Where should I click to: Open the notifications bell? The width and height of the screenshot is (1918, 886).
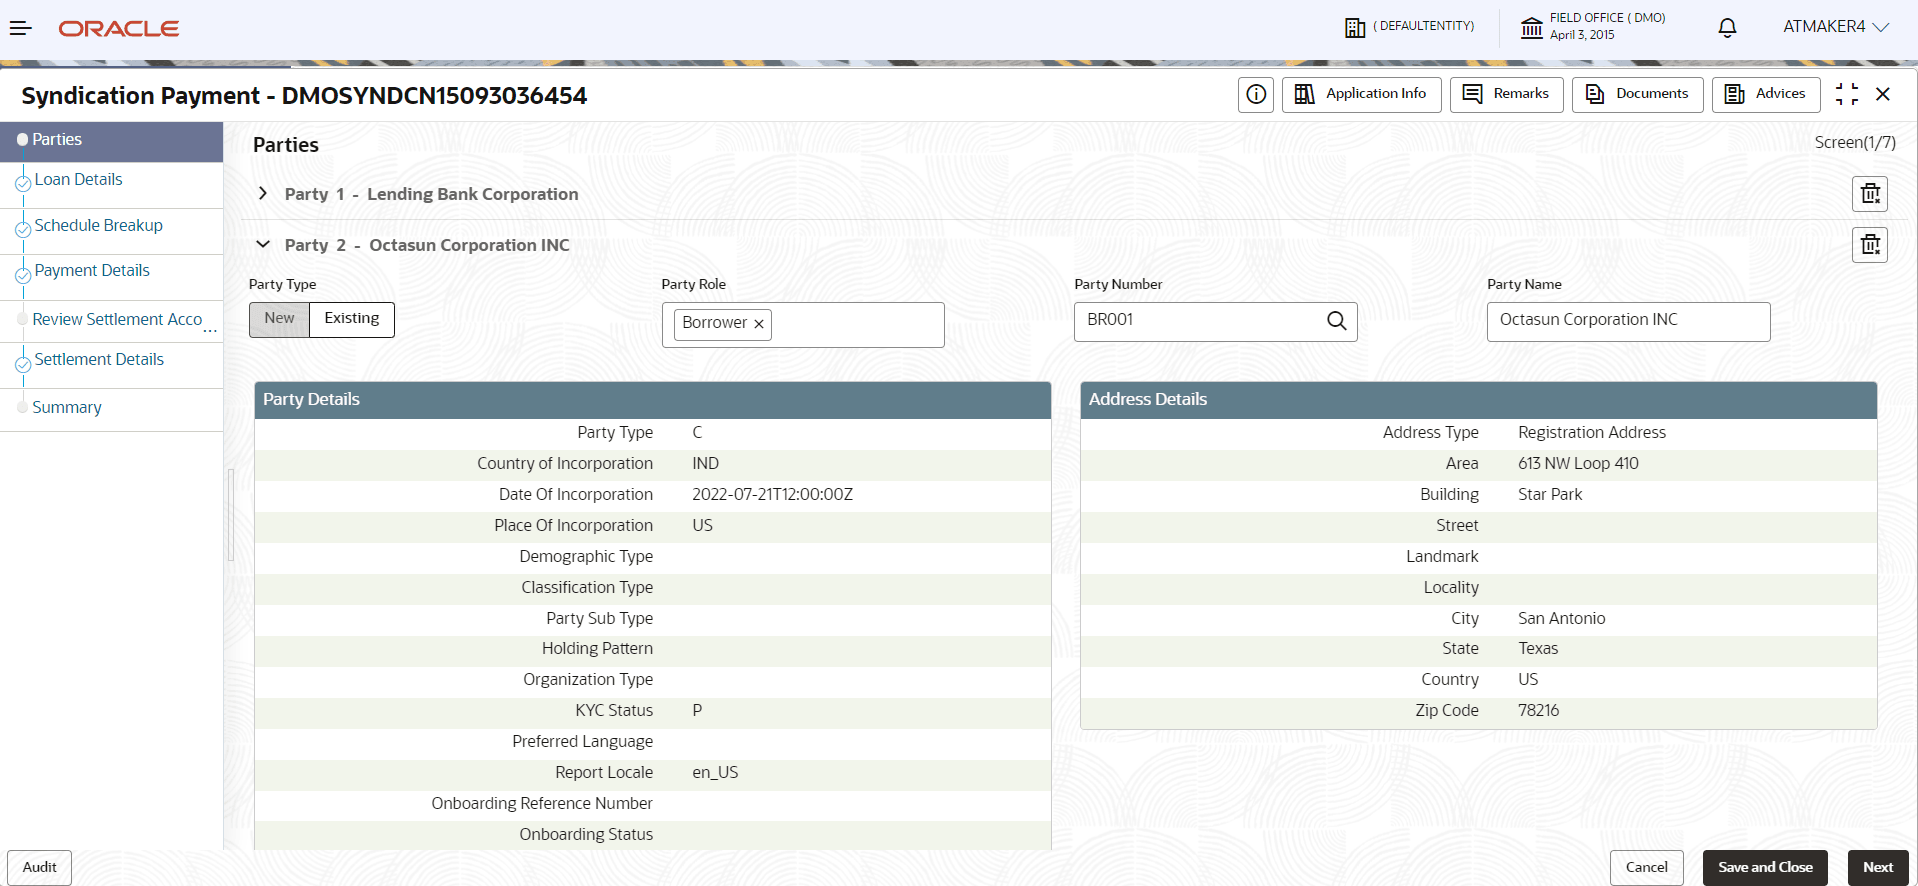click(1727, 28)
